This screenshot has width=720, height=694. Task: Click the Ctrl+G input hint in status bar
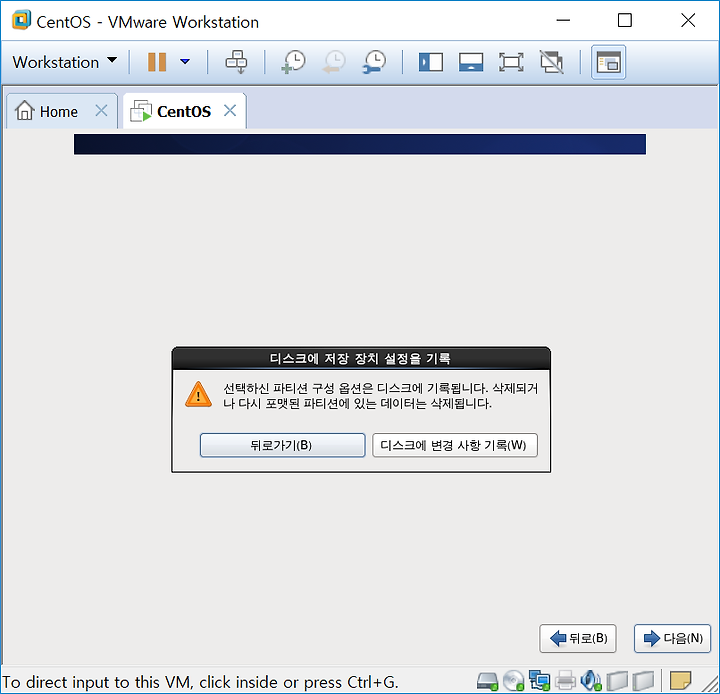coord(200,683)
